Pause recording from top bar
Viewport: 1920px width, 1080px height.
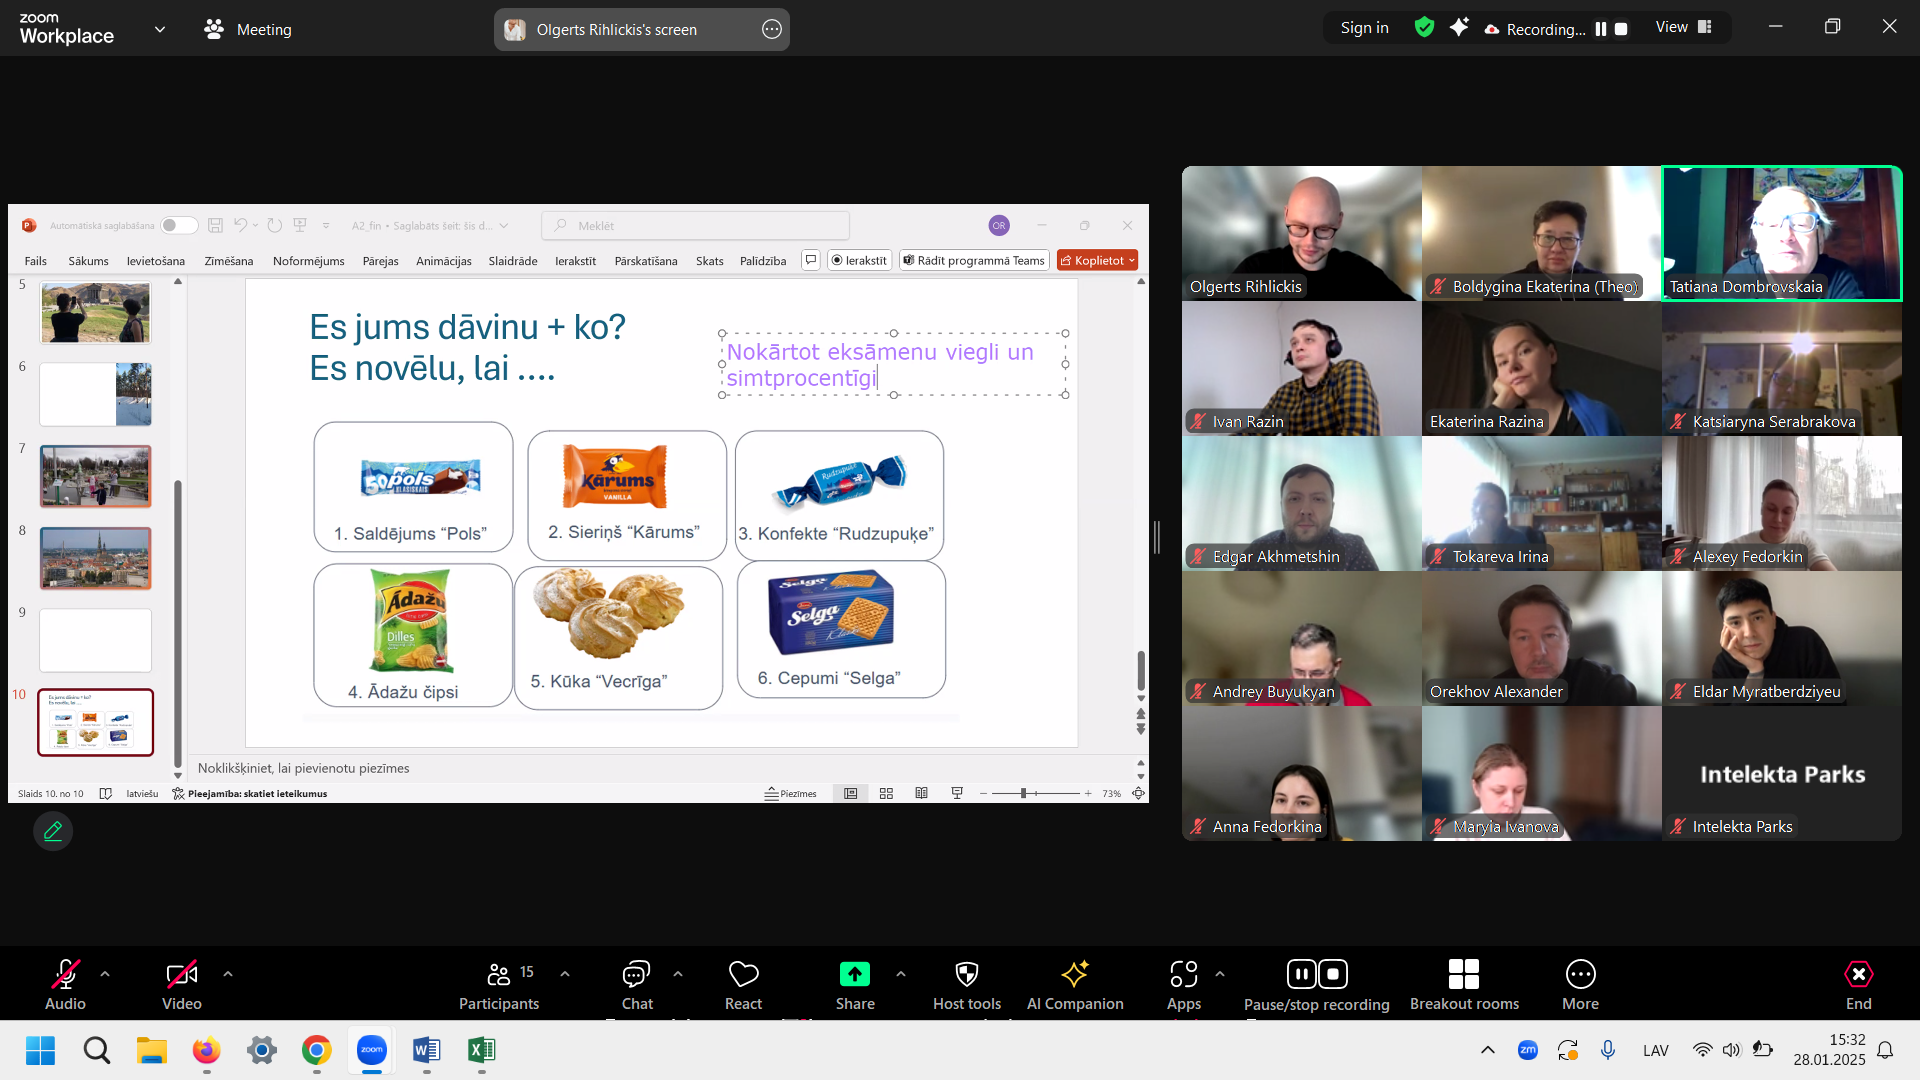click(1601, 29)
